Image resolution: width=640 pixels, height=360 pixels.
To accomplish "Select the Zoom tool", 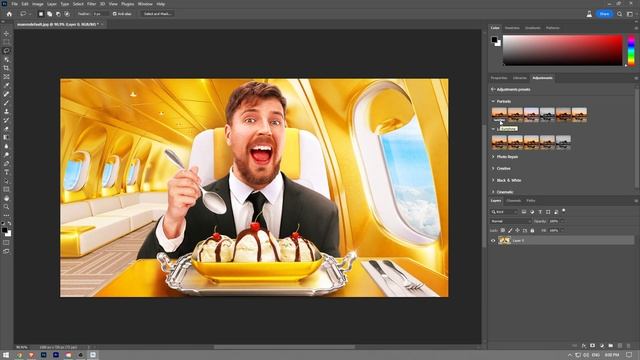I will (6, 207).
